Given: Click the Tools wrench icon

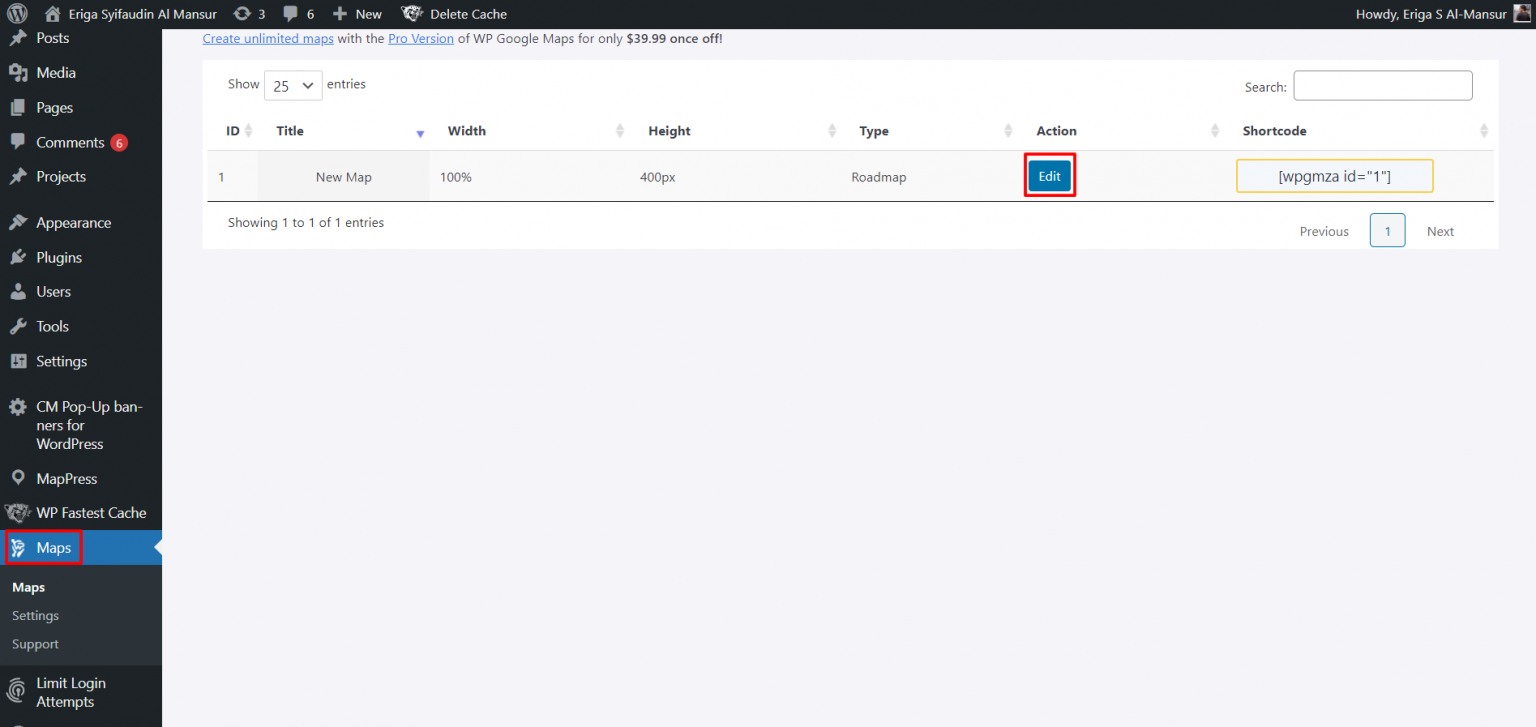Looking at the screenshot, I should click(x=18, y=327).
